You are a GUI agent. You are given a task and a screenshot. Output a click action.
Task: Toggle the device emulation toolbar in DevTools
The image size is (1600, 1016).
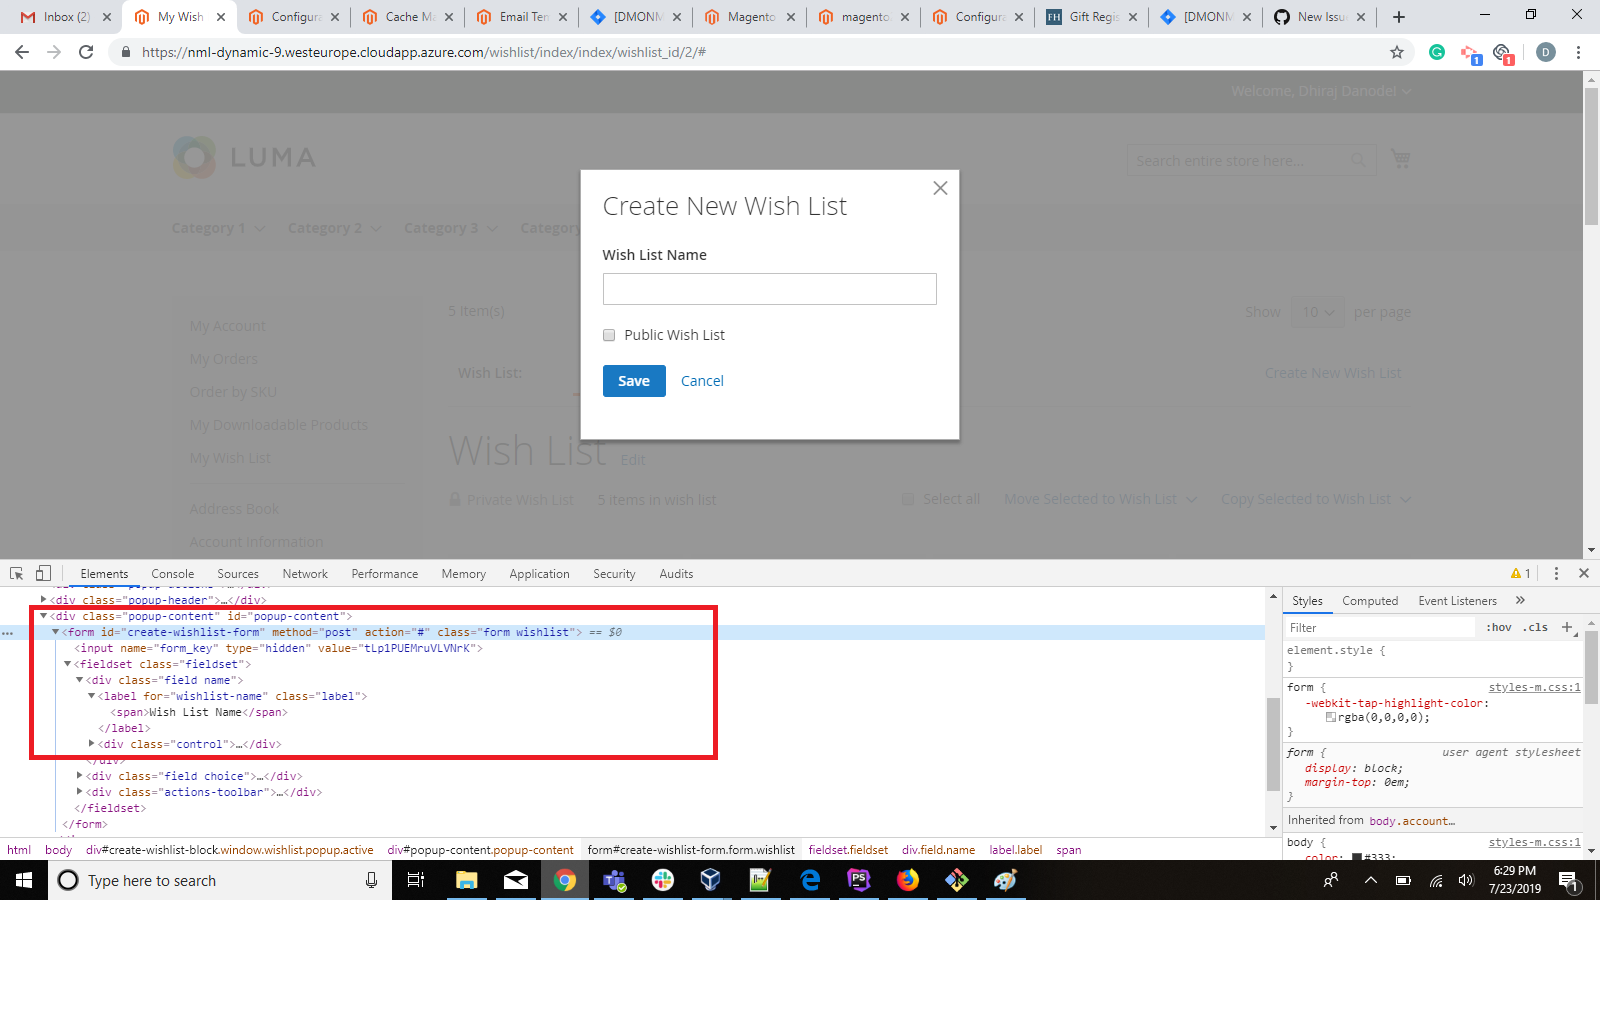(x=42, y=573)
